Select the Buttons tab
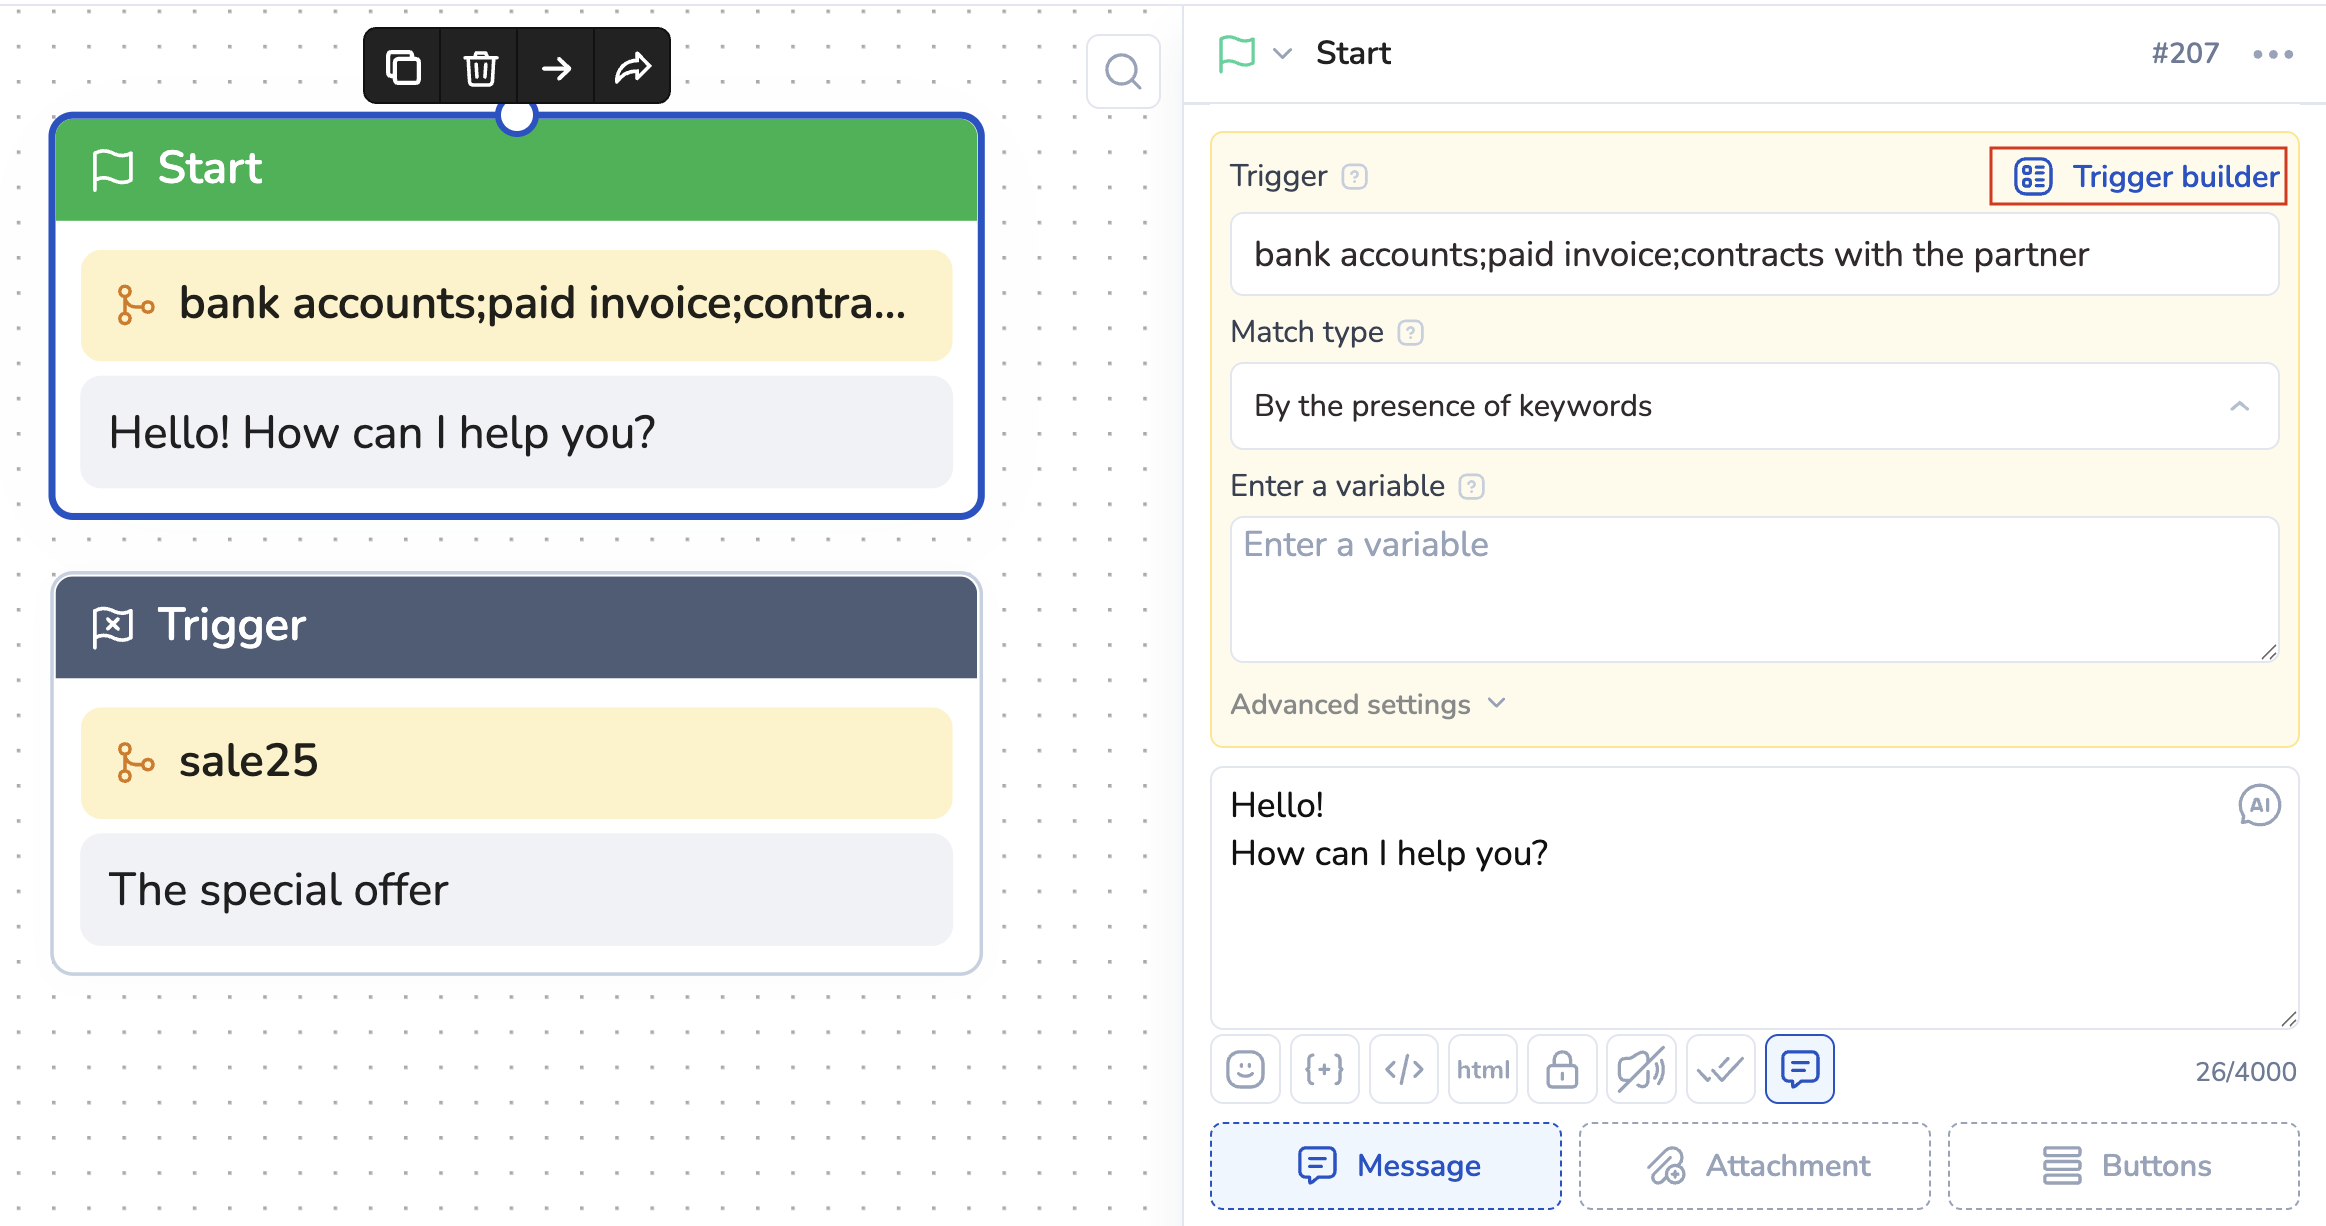 tap(2124, 1165)
